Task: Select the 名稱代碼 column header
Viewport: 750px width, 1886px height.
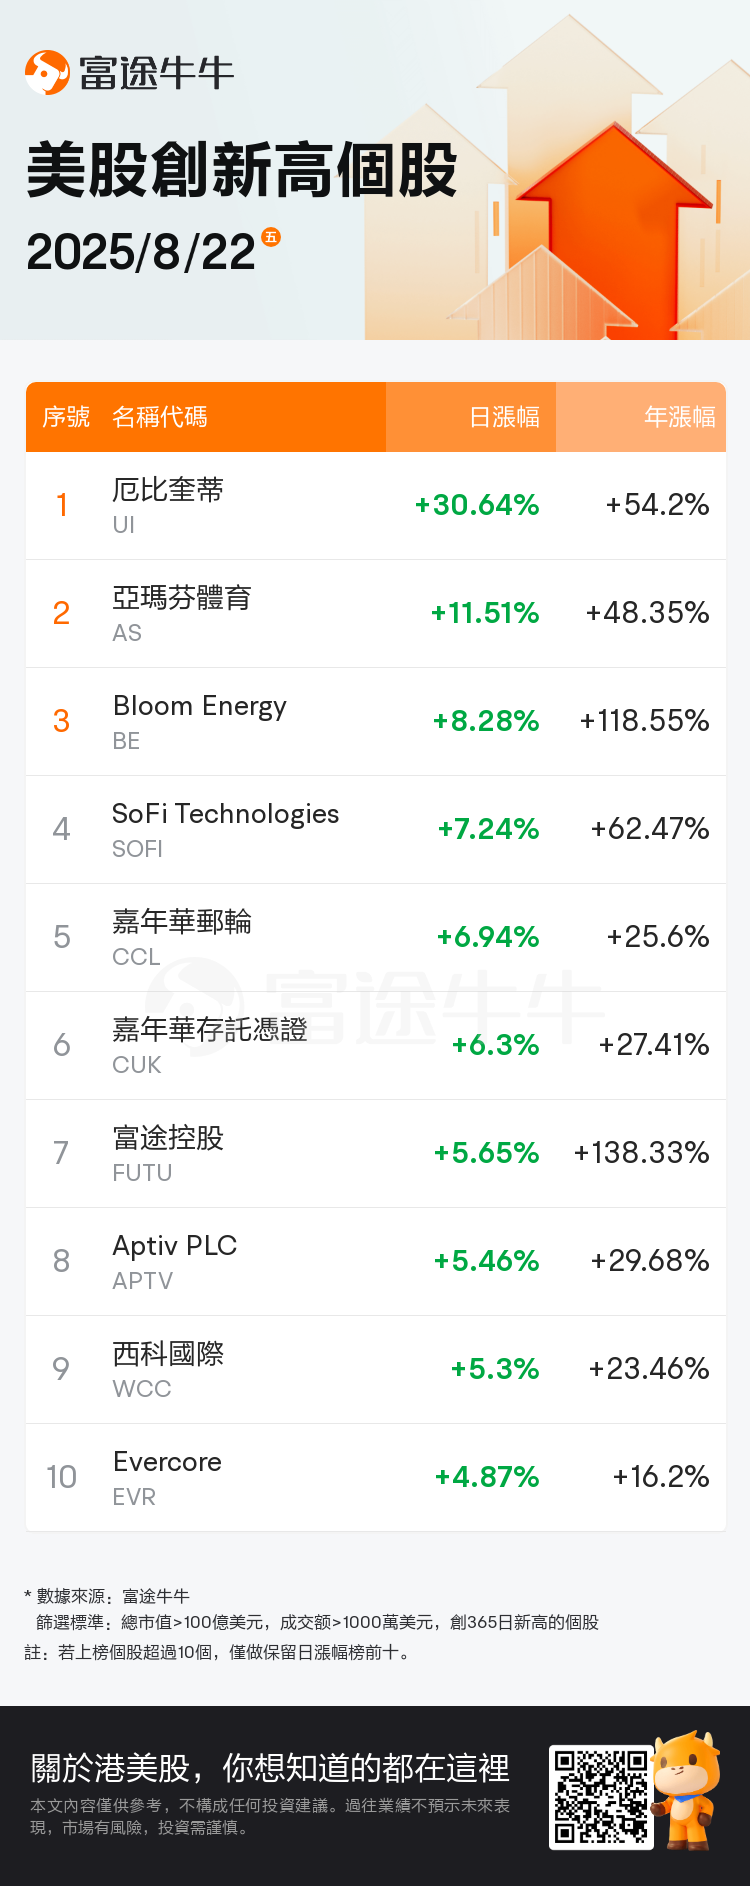Action: pos(159,417)
